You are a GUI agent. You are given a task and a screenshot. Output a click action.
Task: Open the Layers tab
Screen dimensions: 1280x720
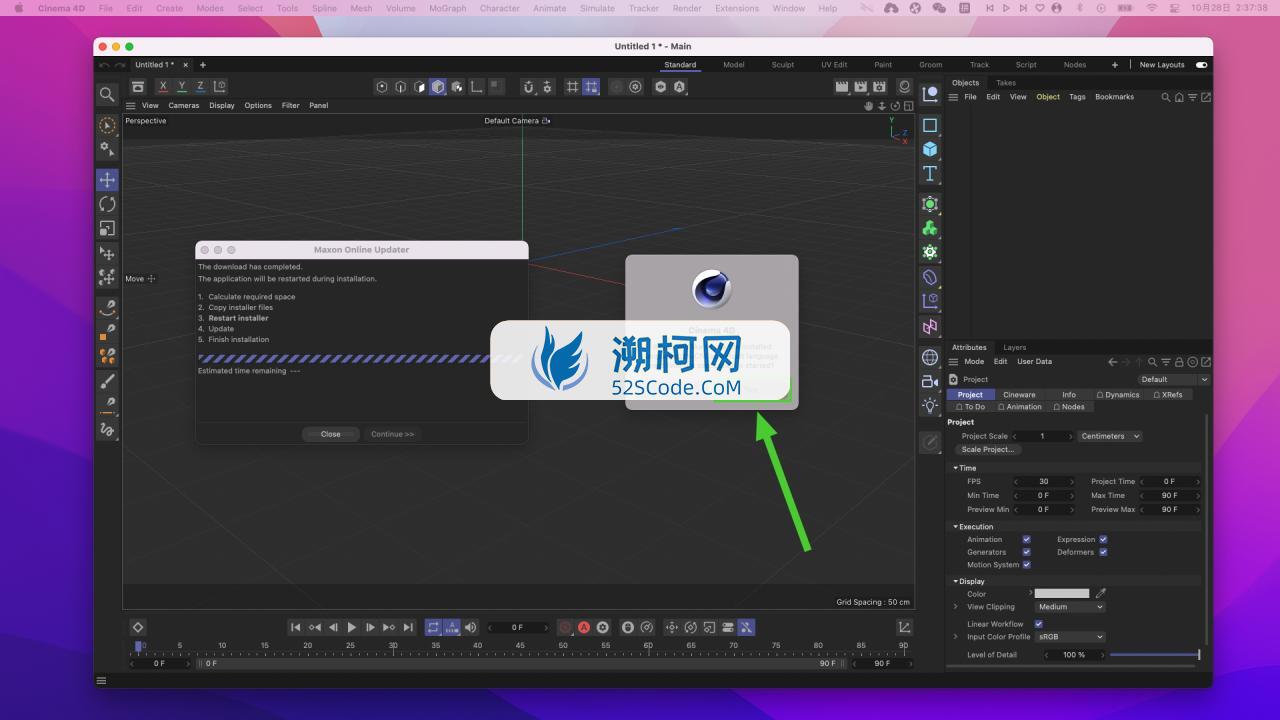click(x=1015, y=347)
